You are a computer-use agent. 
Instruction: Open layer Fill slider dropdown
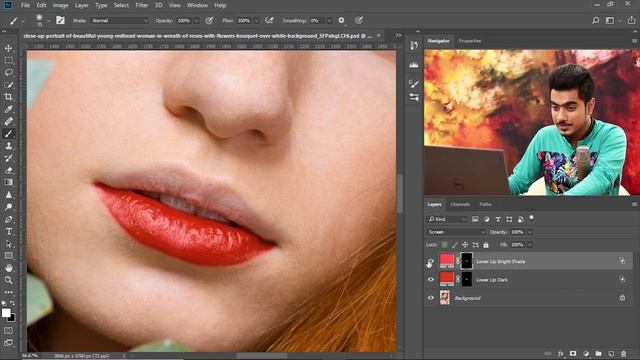point(530,244)
